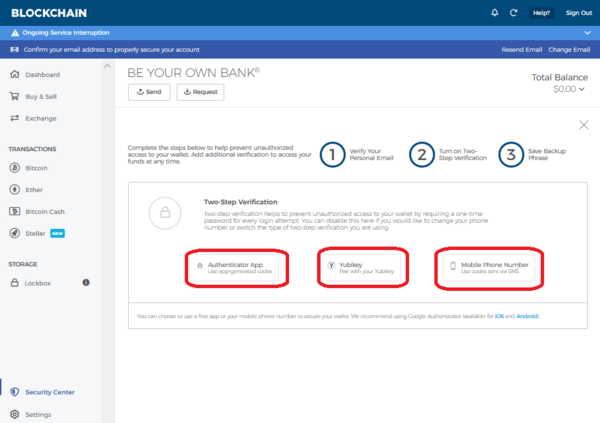Click the BLOCKCHAIN logo
The image size is (600, 423).
point(49,13)
